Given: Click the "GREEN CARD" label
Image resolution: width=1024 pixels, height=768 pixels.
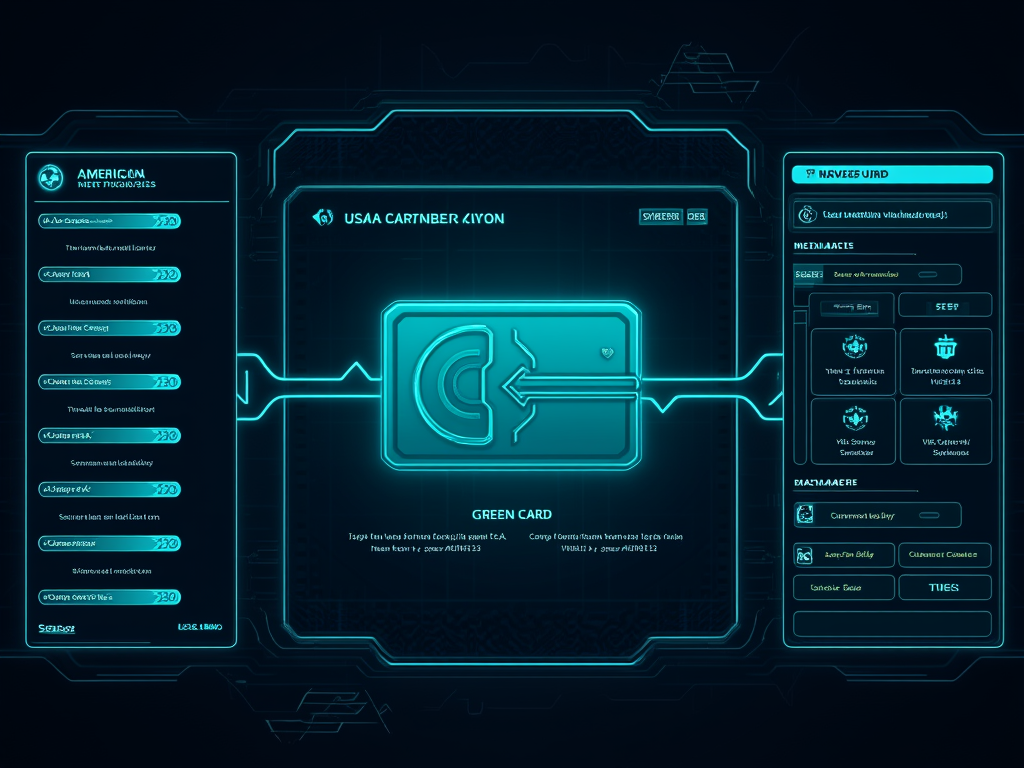Looking at the screenshot, I should [x=512, y=515].
